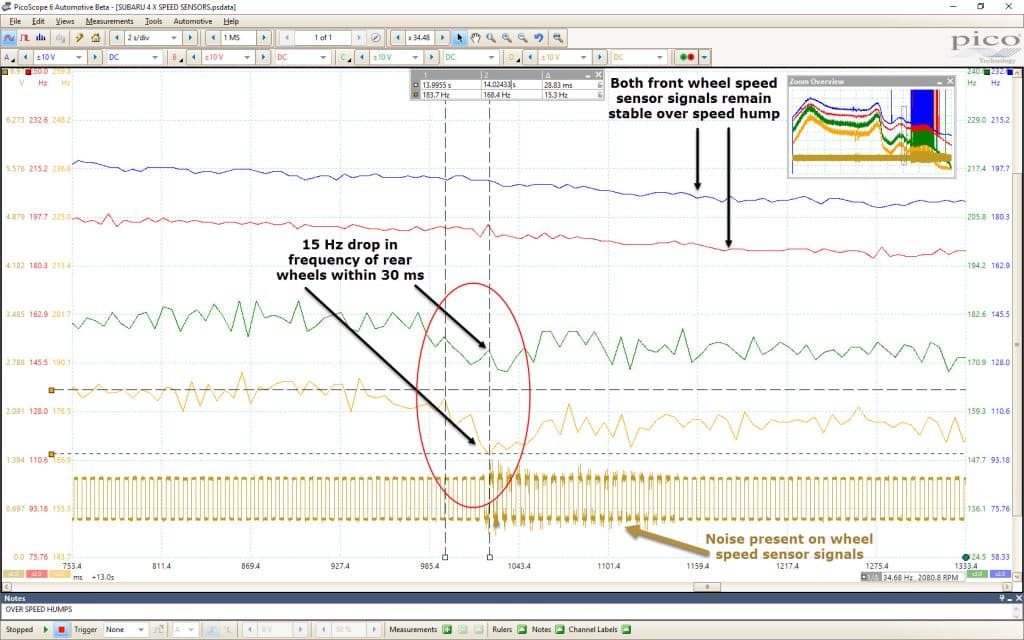1024x640 pixels.
Task: Click the second time ruler bottom handle
Action: tap(490, 557)
